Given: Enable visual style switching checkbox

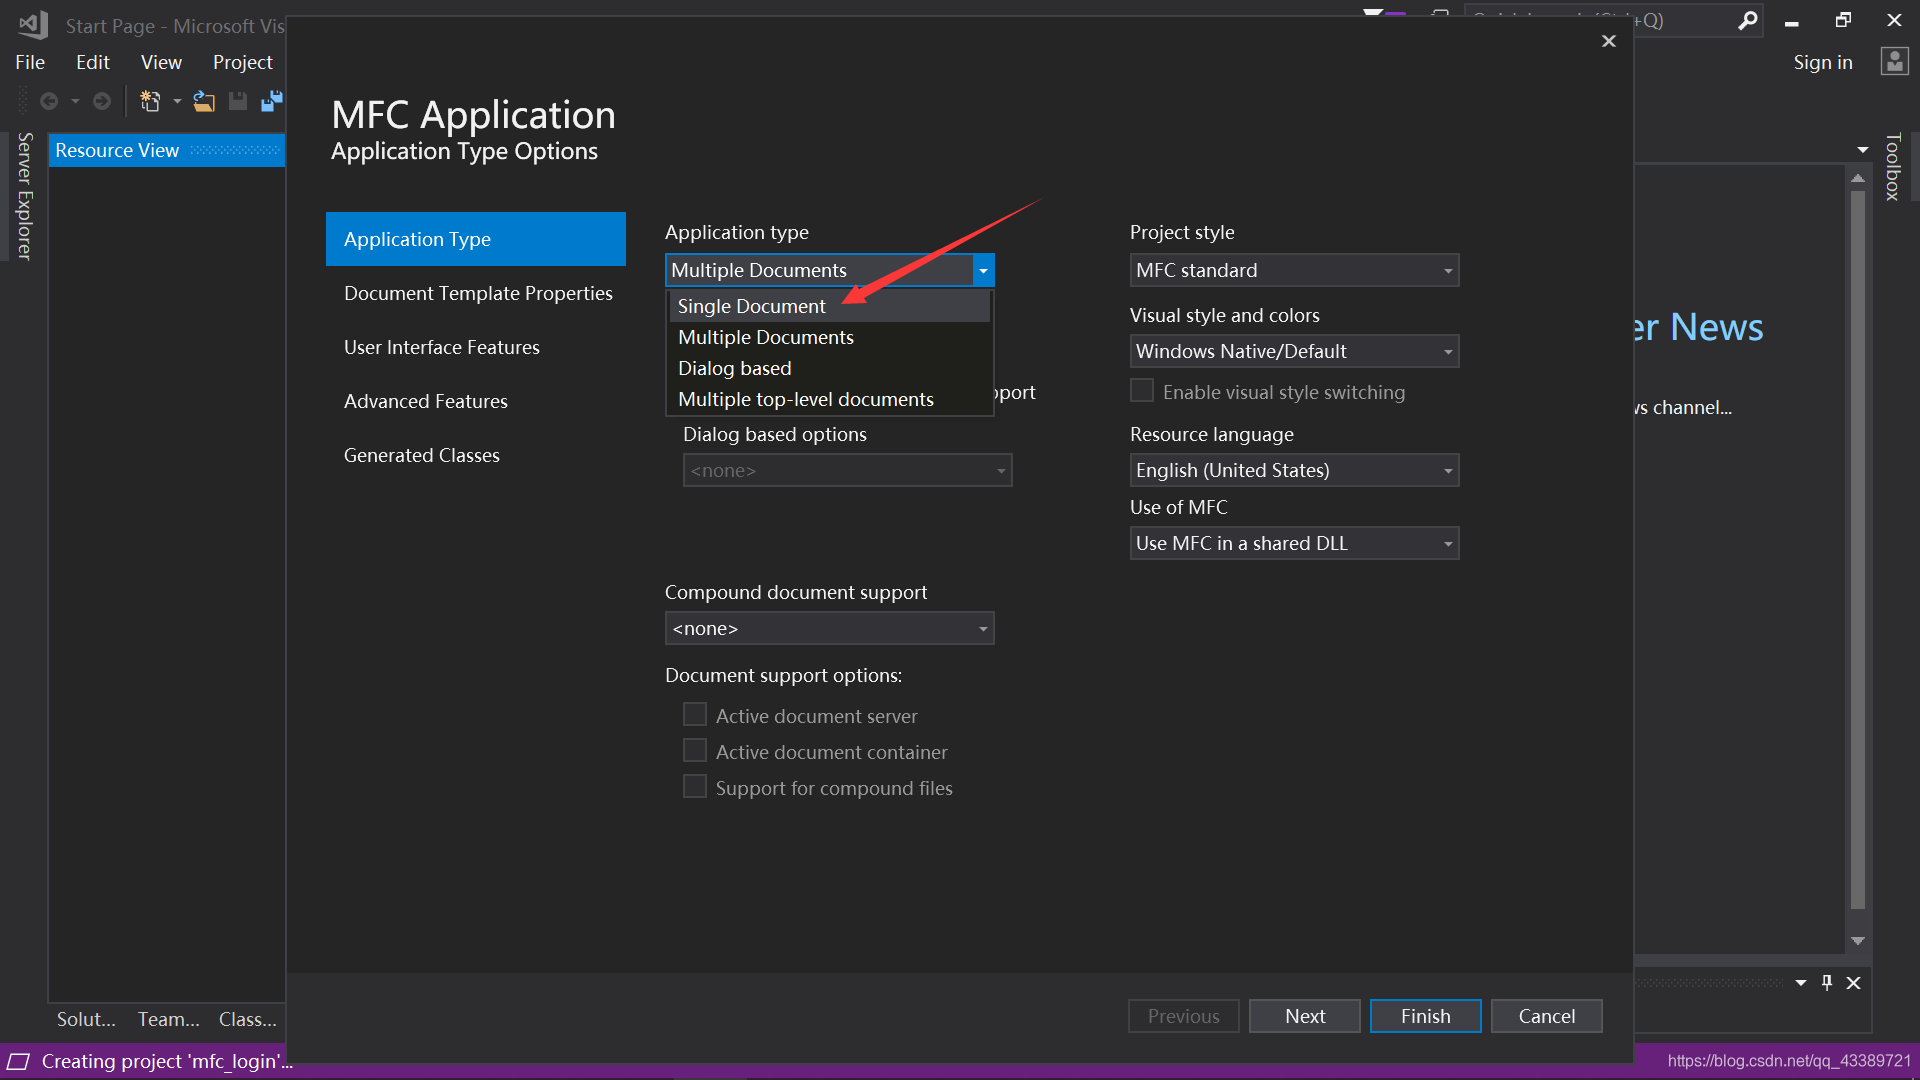Looking at the screenshot, I should click(1142, 391).
